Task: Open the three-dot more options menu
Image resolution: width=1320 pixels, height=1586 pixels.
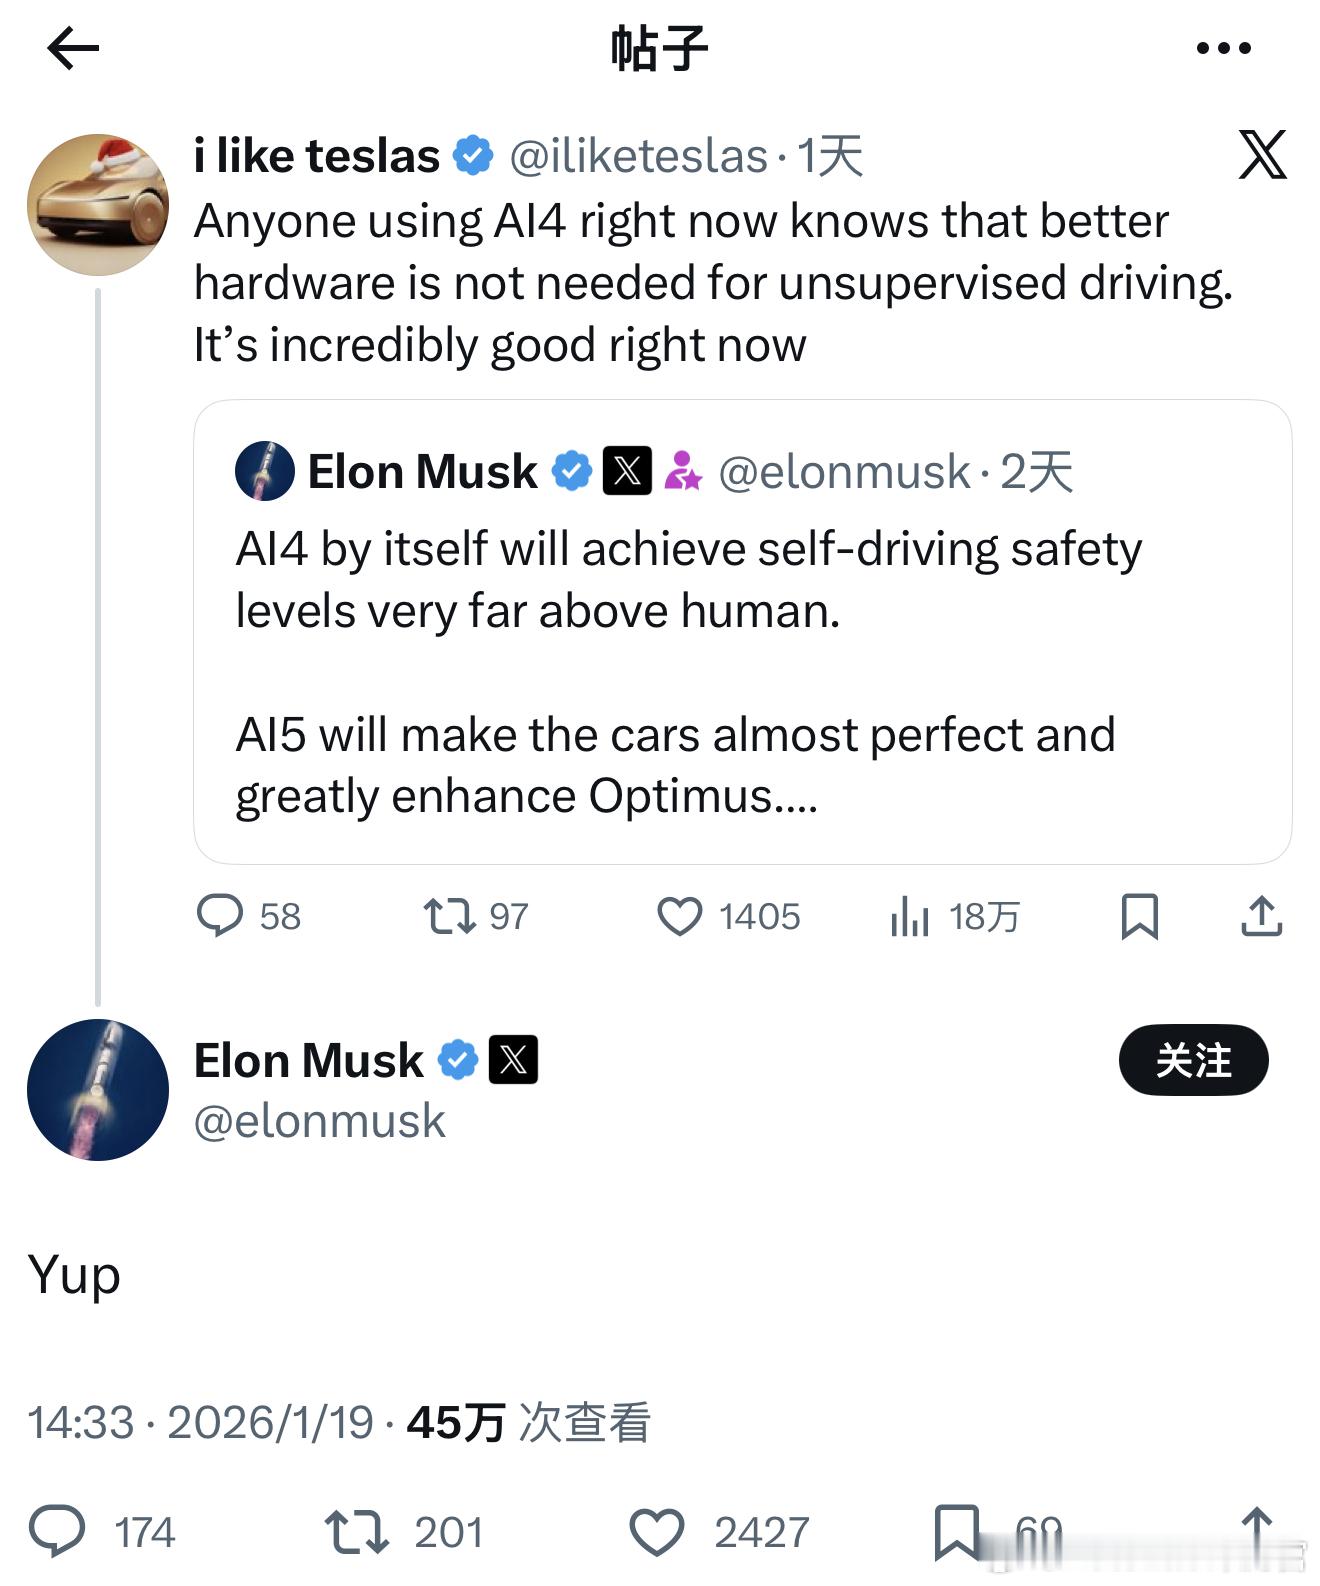Action: [1223, 48]
